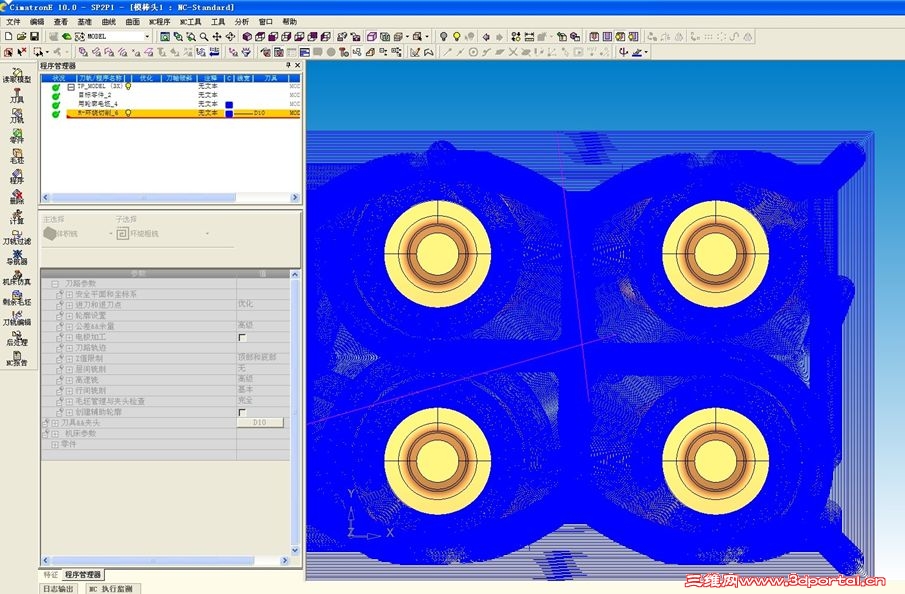Select the 剩余毛坯 remaining stock icon
The height and width of the screenshot is (594, 905).
(x=17, y=298)
